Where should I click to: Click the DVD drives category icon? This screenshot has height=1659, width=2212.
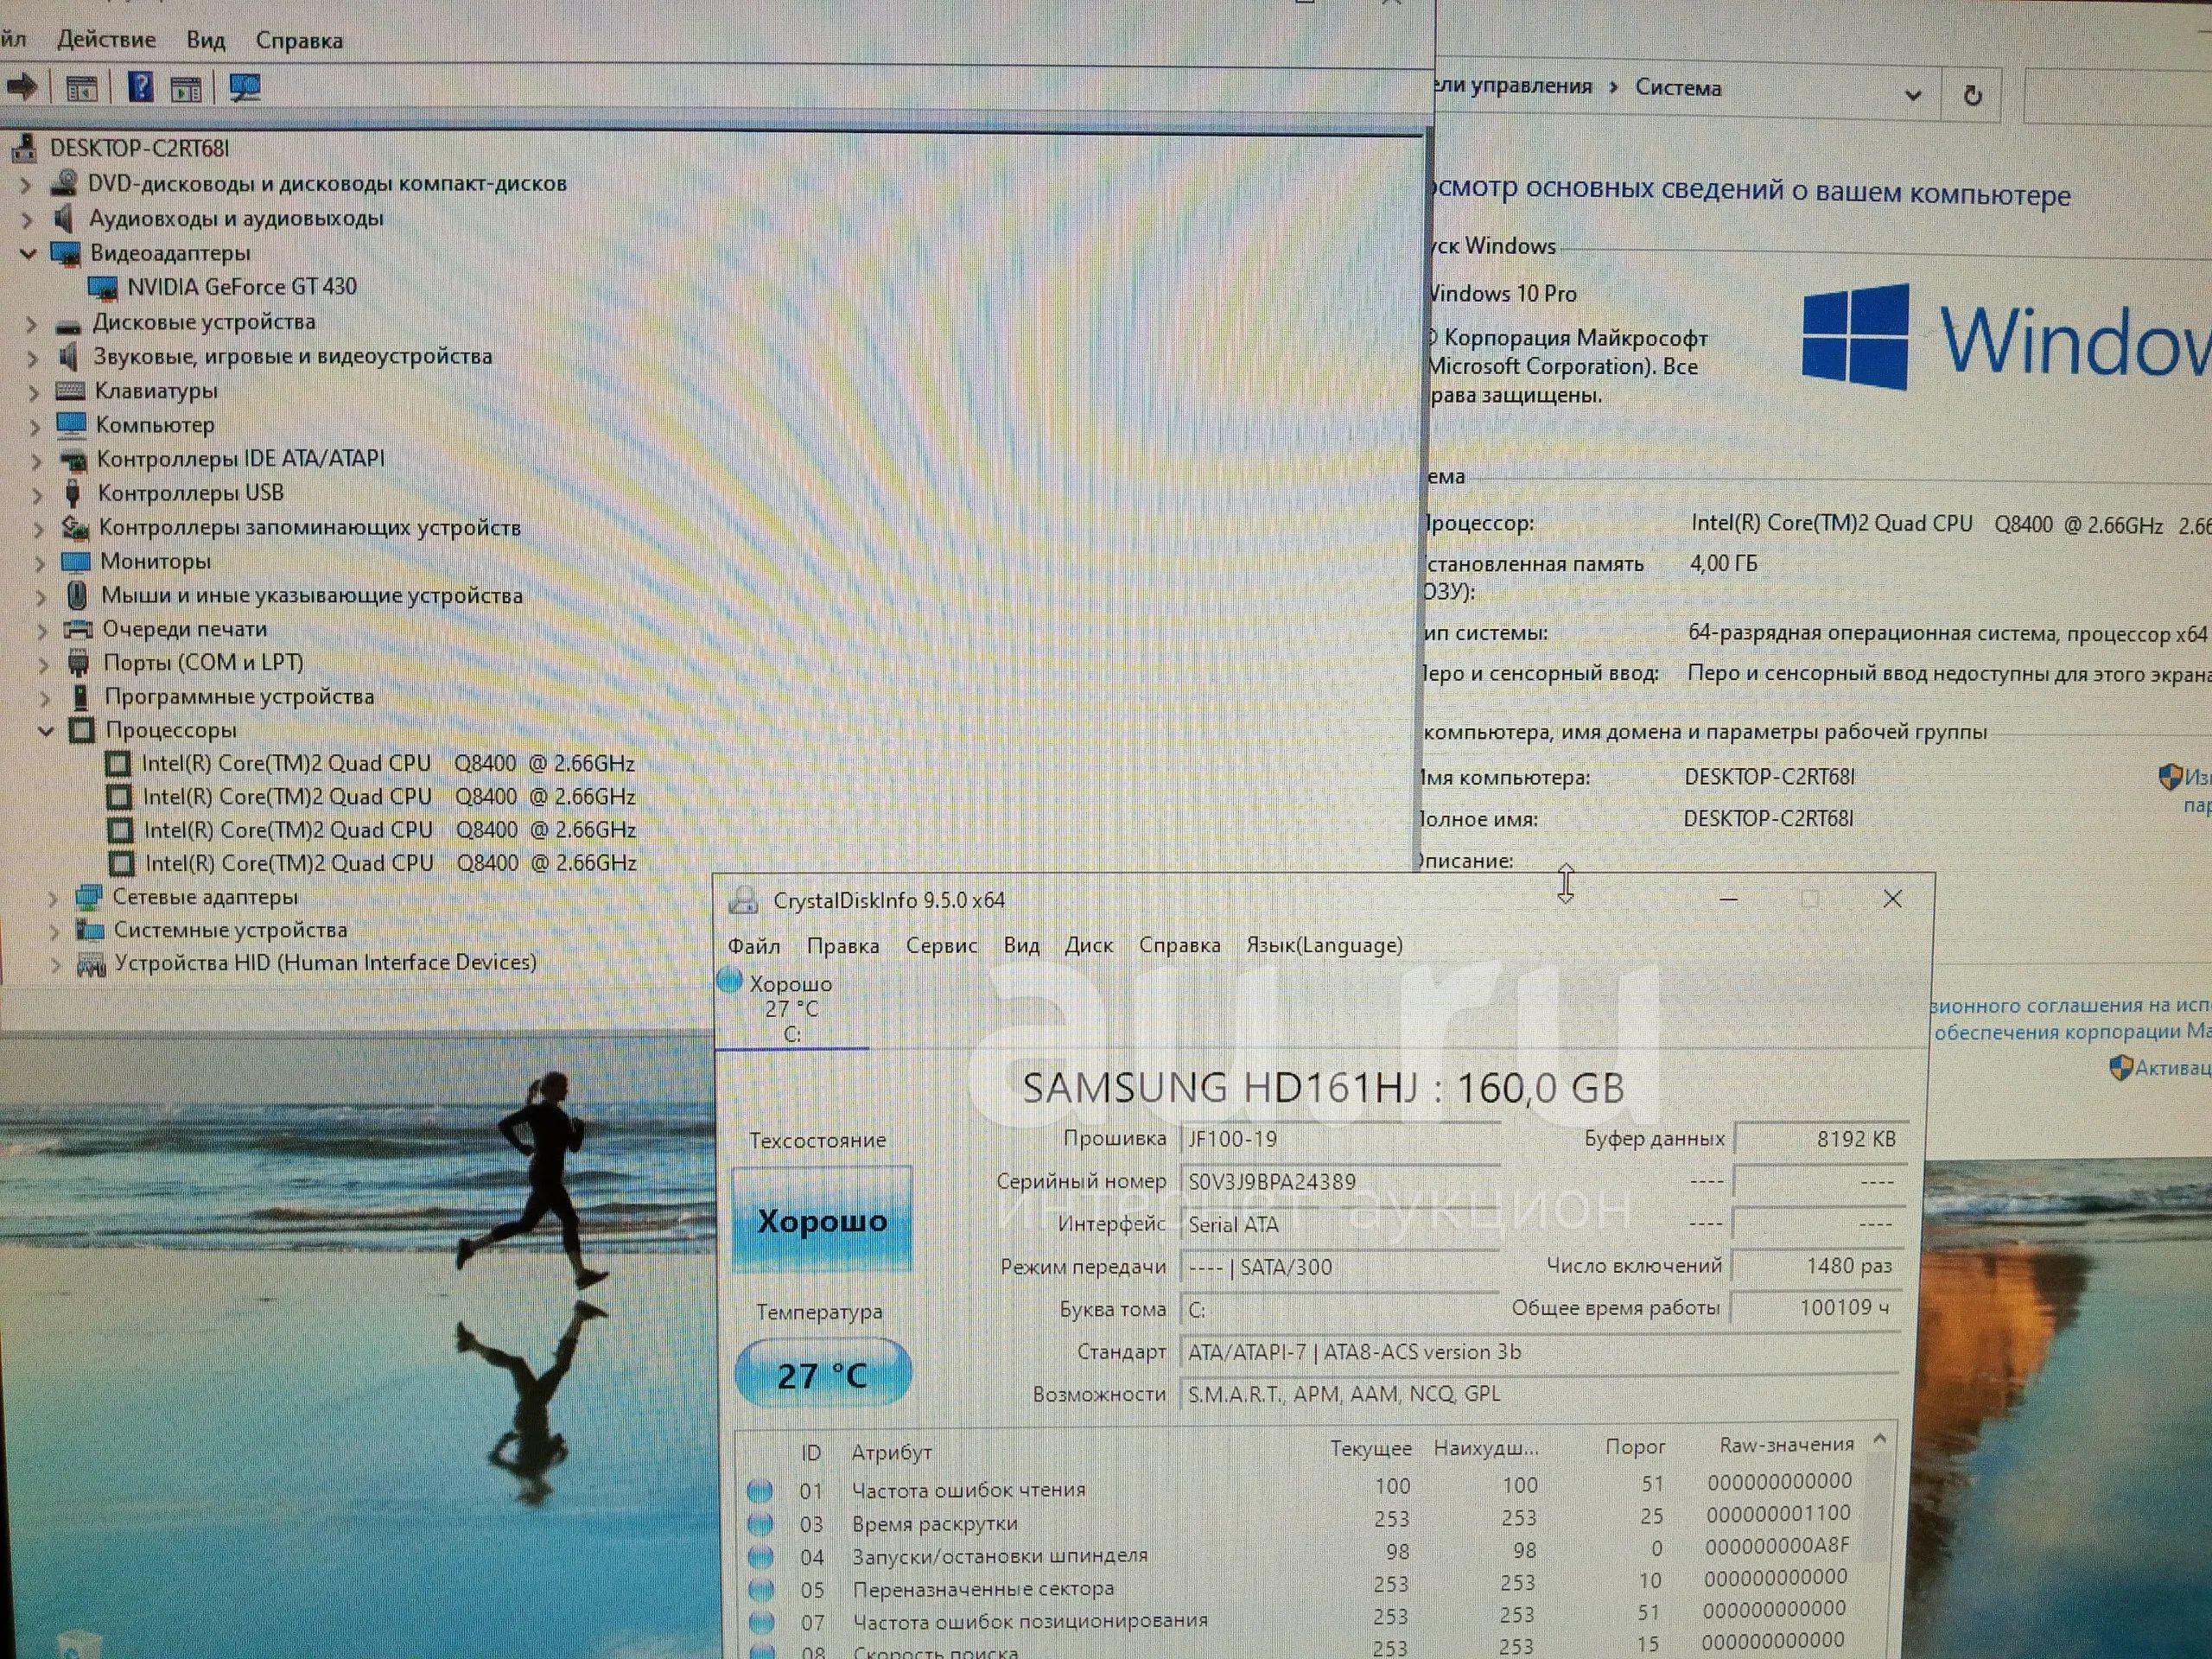click(x=65, y=182)
